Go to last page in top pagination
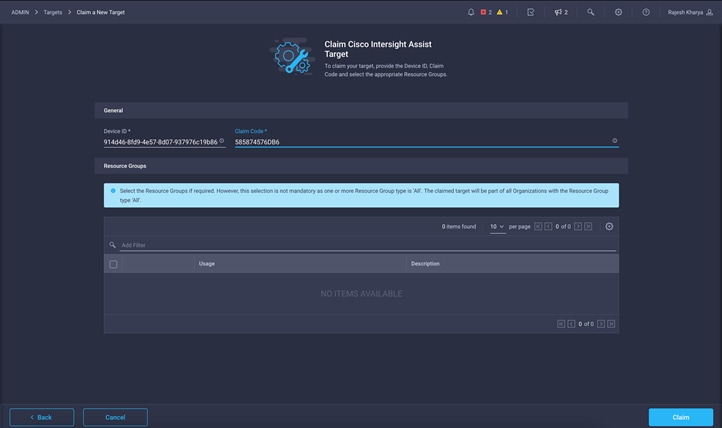The width and height of the screenshot is (722, 428). (x=588, y=226)
